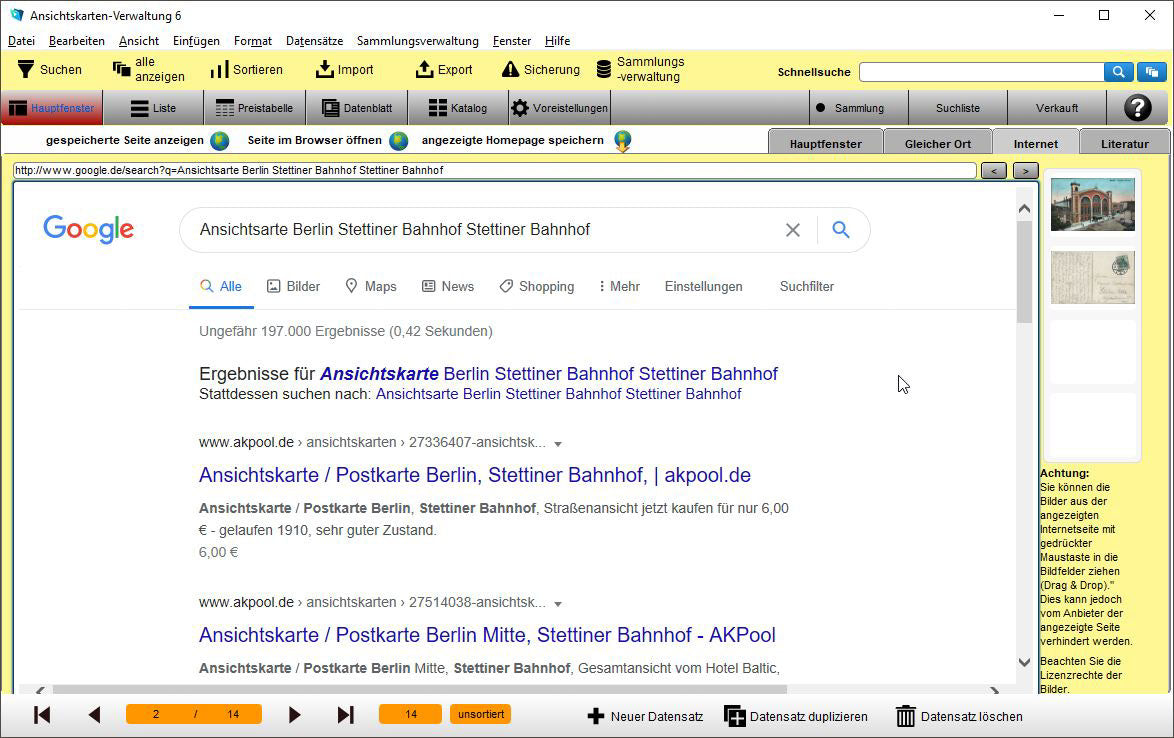Delete record using Datensatz löschen trash icon
The height and width of the screenshot is (738, 1174).
click(905, 716)
